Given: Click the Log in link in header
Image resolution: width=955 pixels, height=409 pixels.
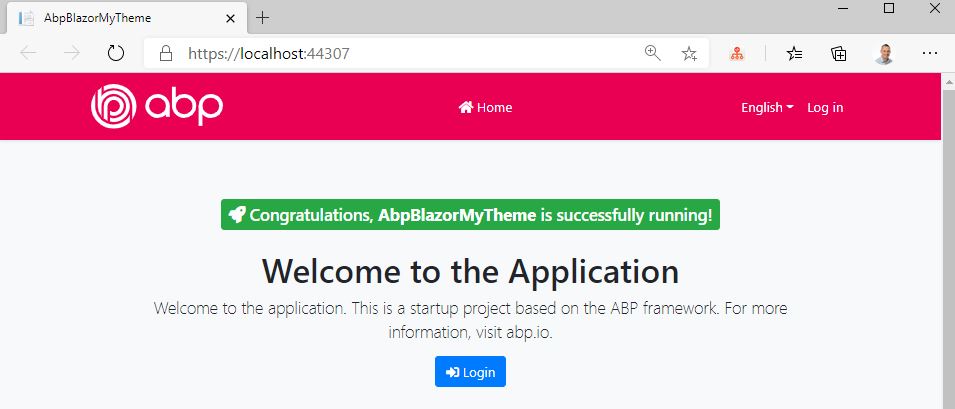Looking at the screenshot, I should [x=825, y=108].
